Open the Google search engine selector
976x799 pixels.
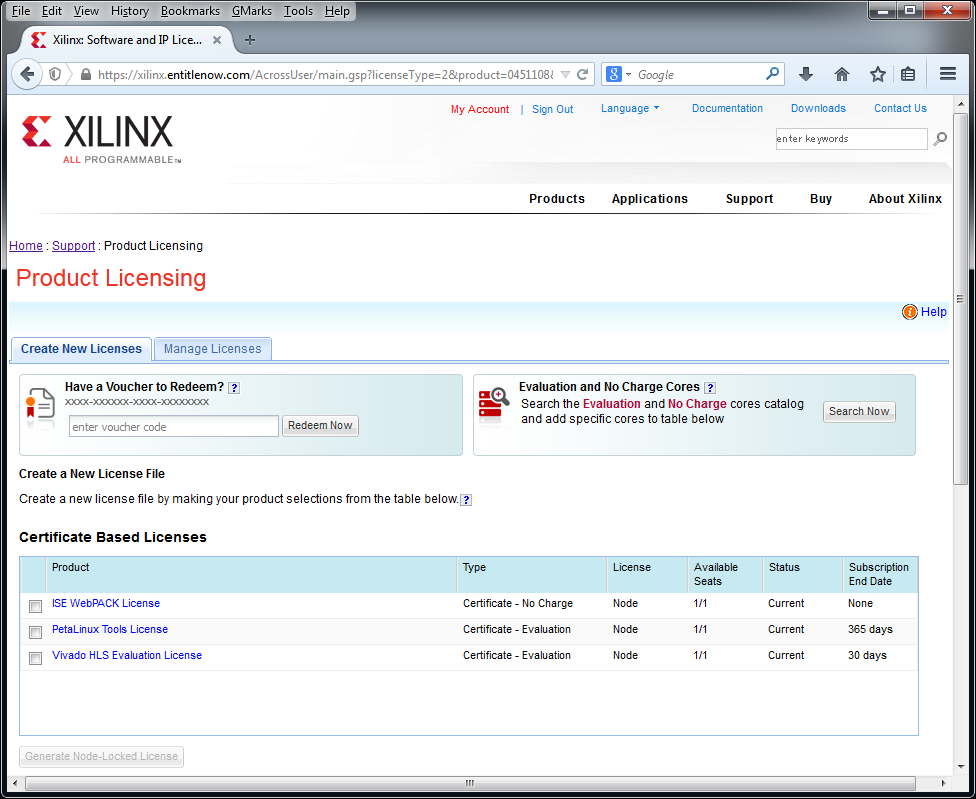(618, 75)
